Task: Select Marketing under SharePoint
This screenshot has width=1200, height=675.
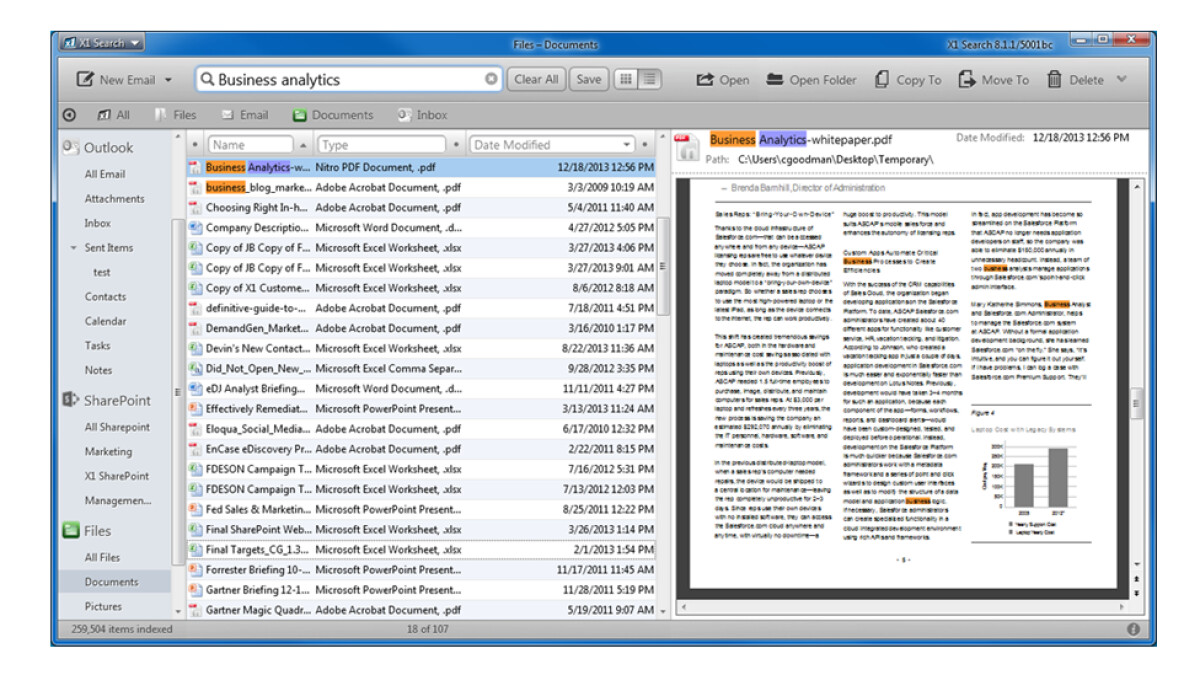Action: tap(108, 452)
